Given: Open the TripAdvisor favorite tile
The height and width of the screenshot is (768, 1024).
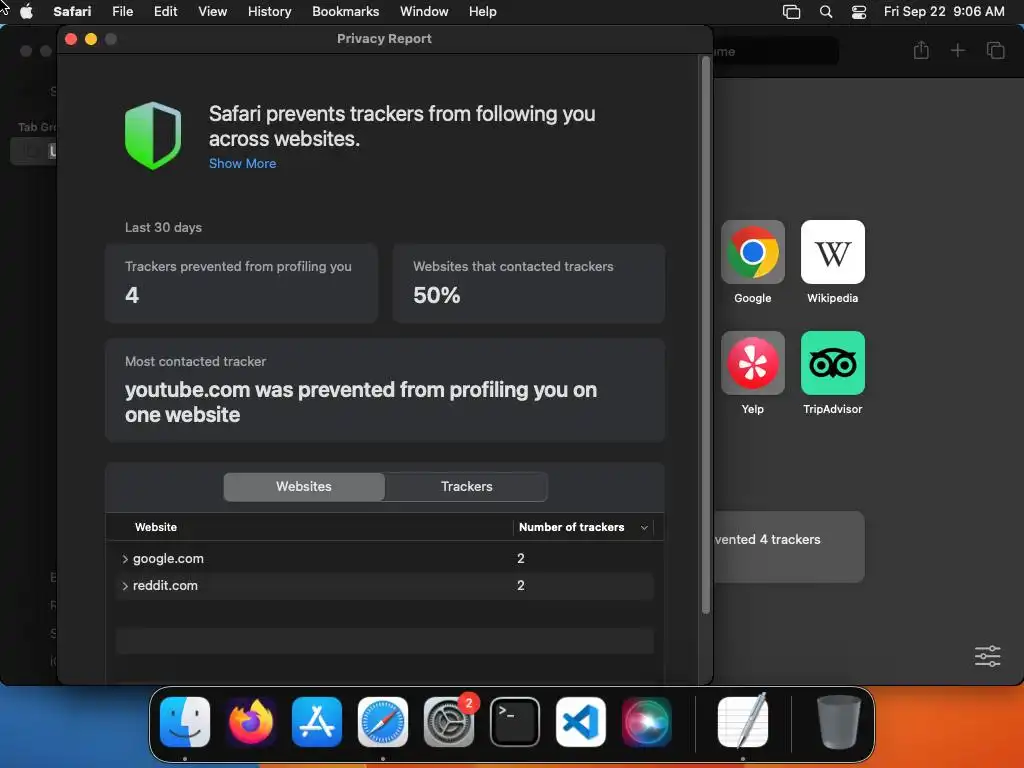Looking at the screenshot, I should pos(833,363).
